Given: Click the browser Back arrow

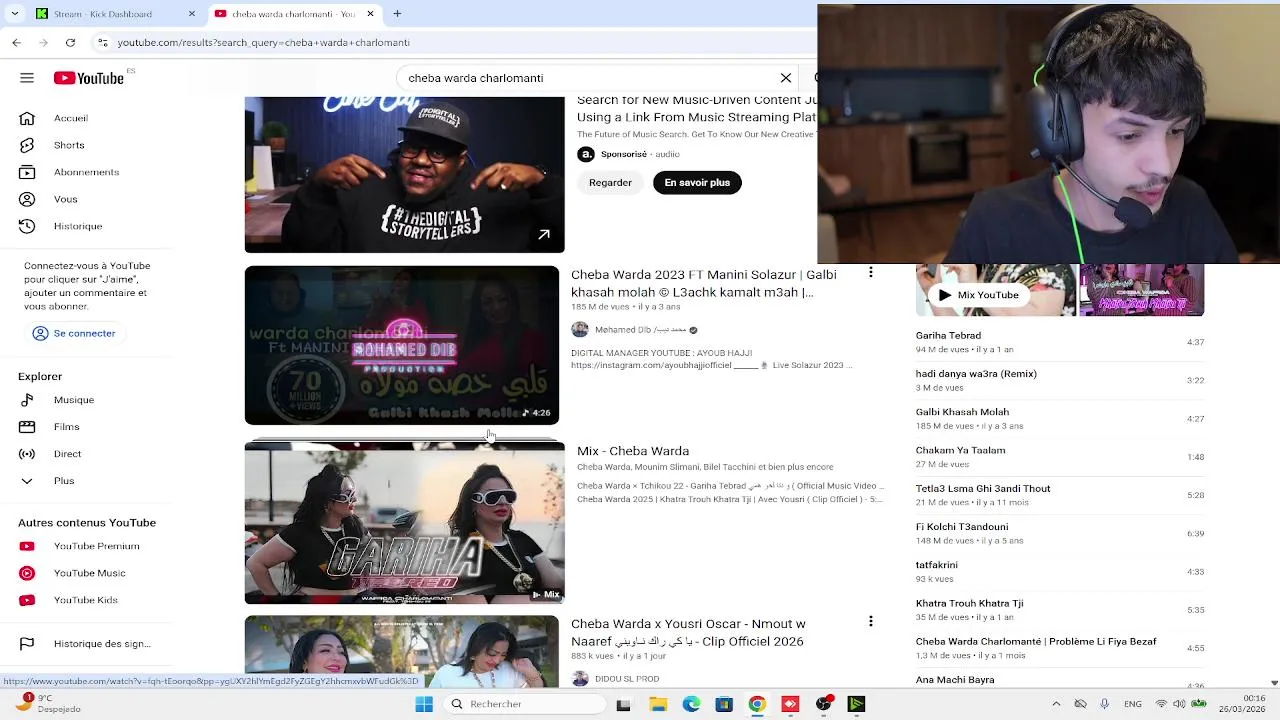Looking at the screenshot, I should (x=17, y=43).
